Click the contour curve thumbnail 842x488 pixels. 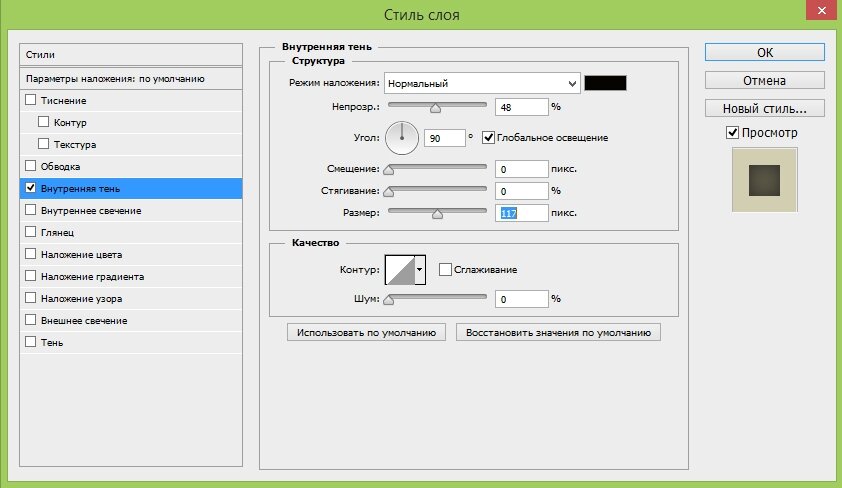[x=401, y=270]
